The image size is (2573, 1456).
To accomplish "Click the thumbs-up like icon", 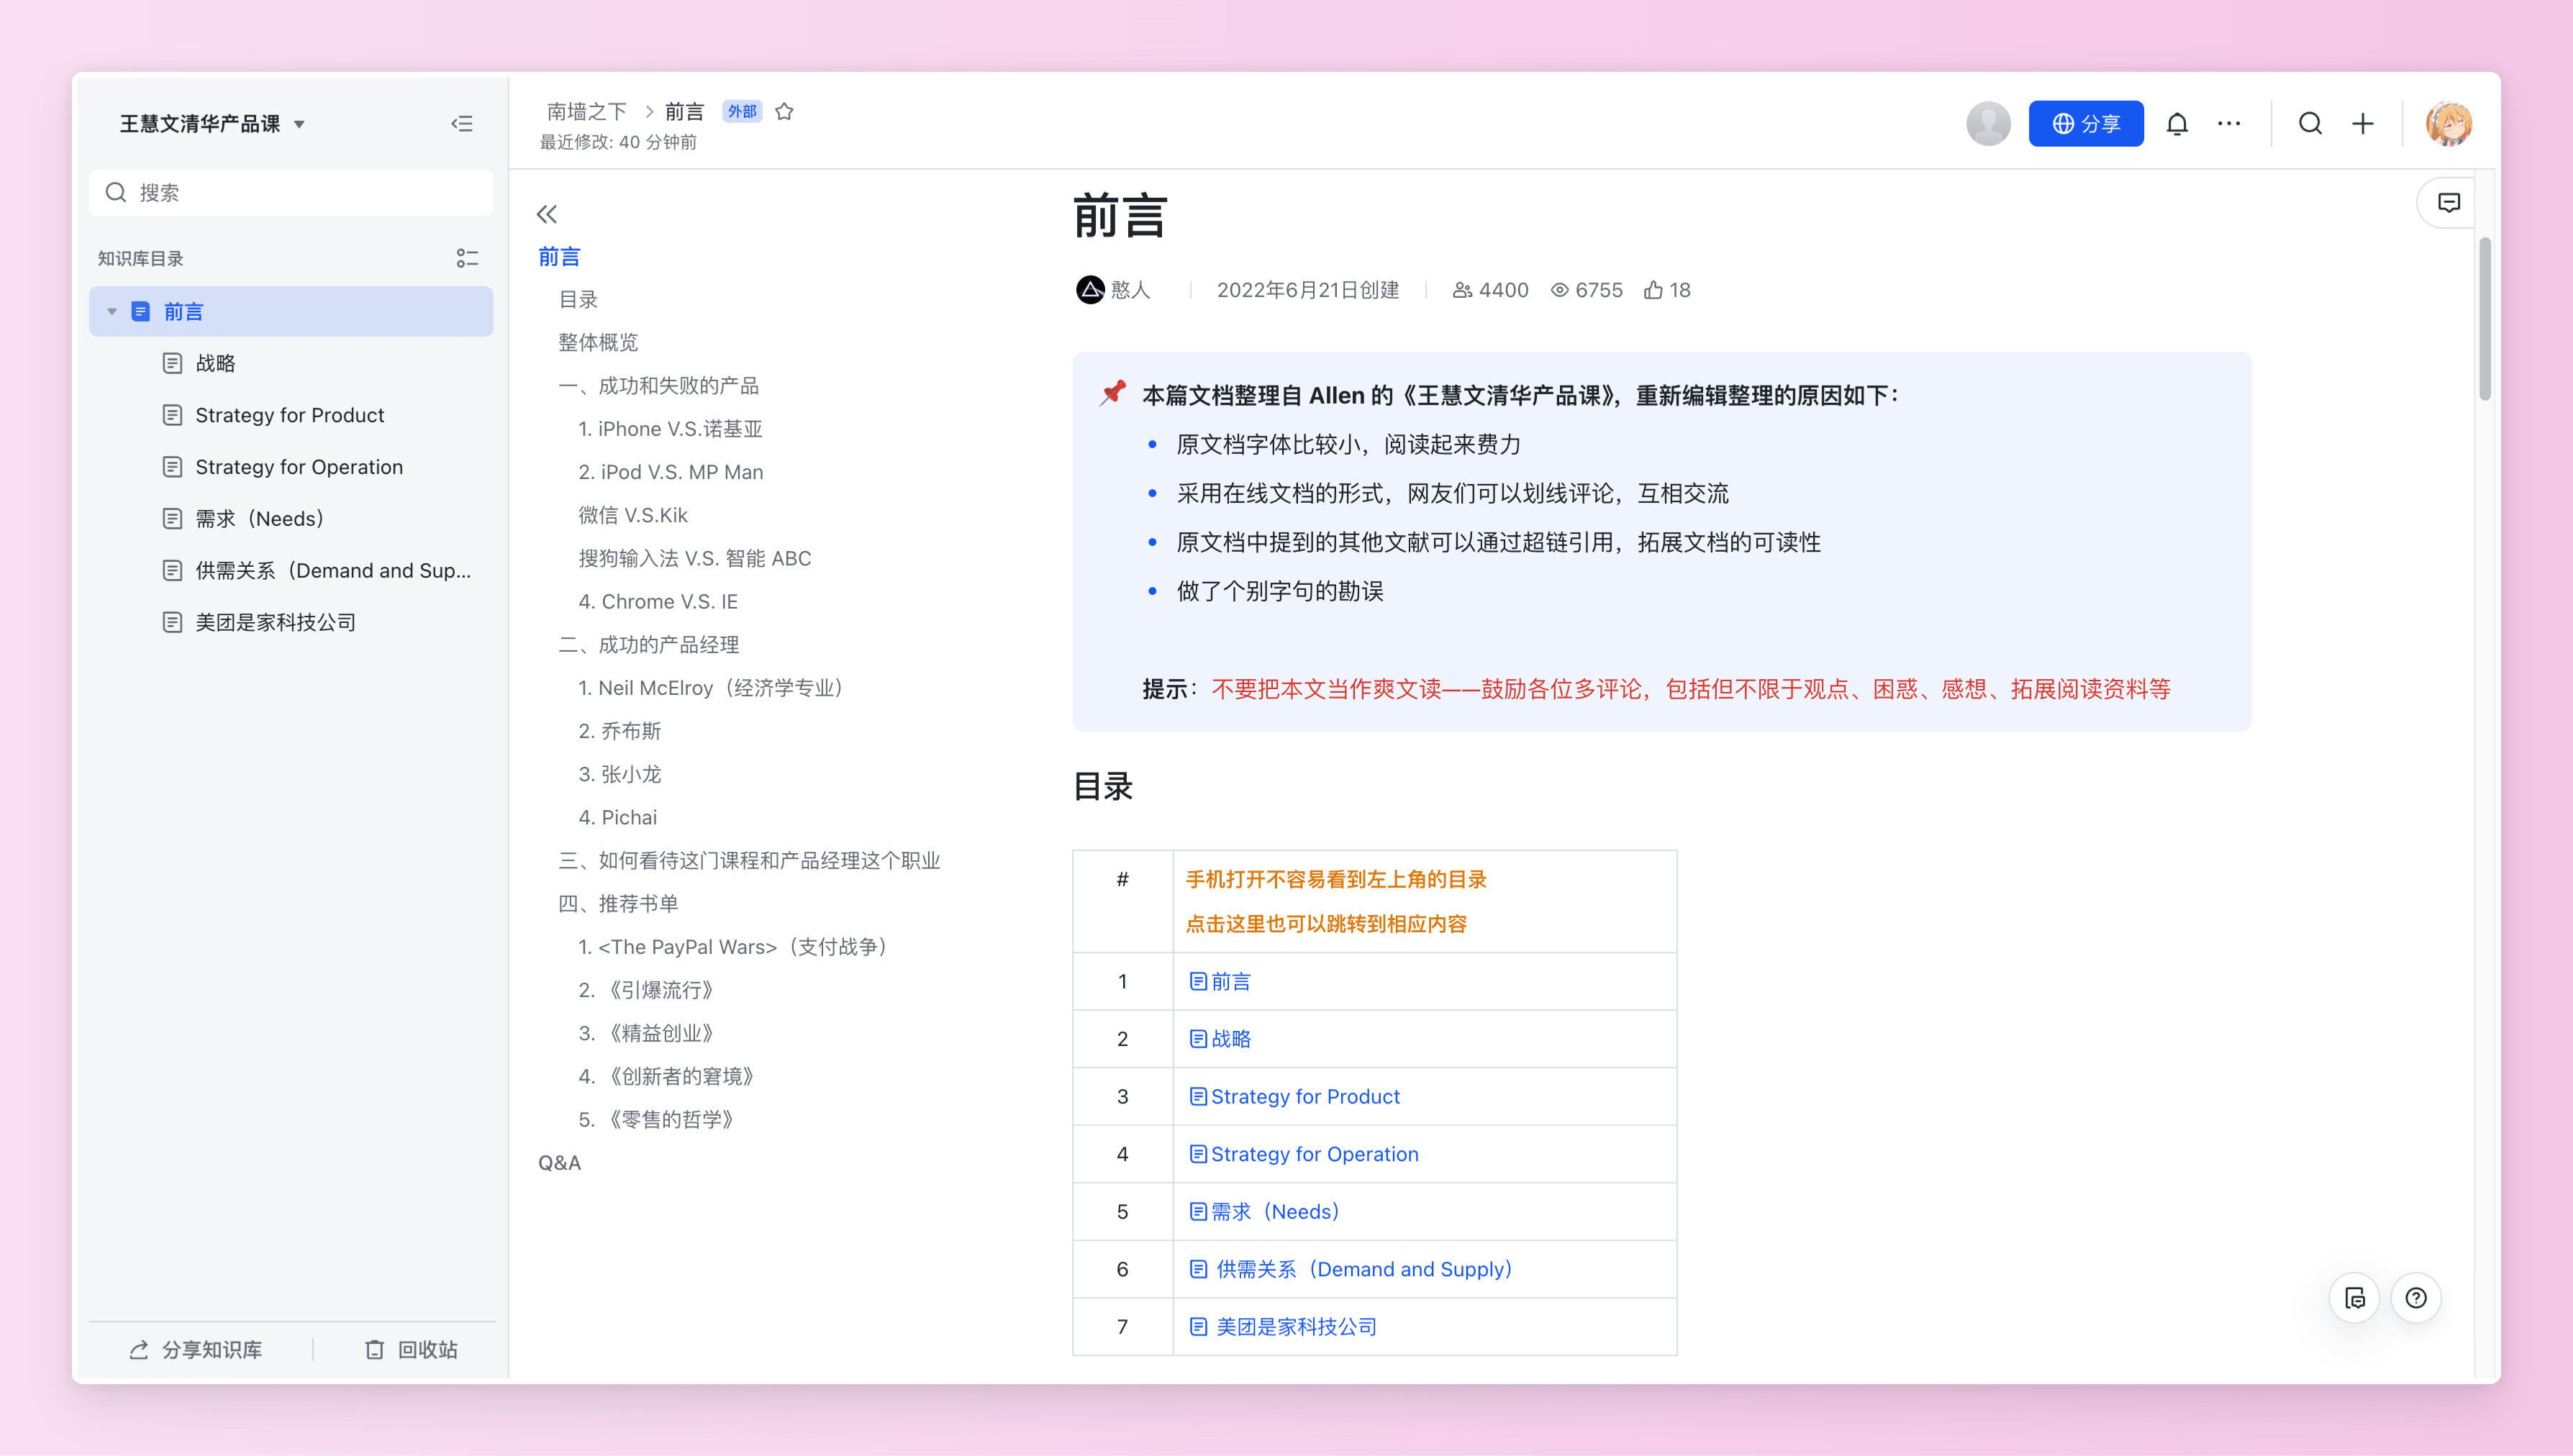I will pyautogui.click(x=1653, y=290).
